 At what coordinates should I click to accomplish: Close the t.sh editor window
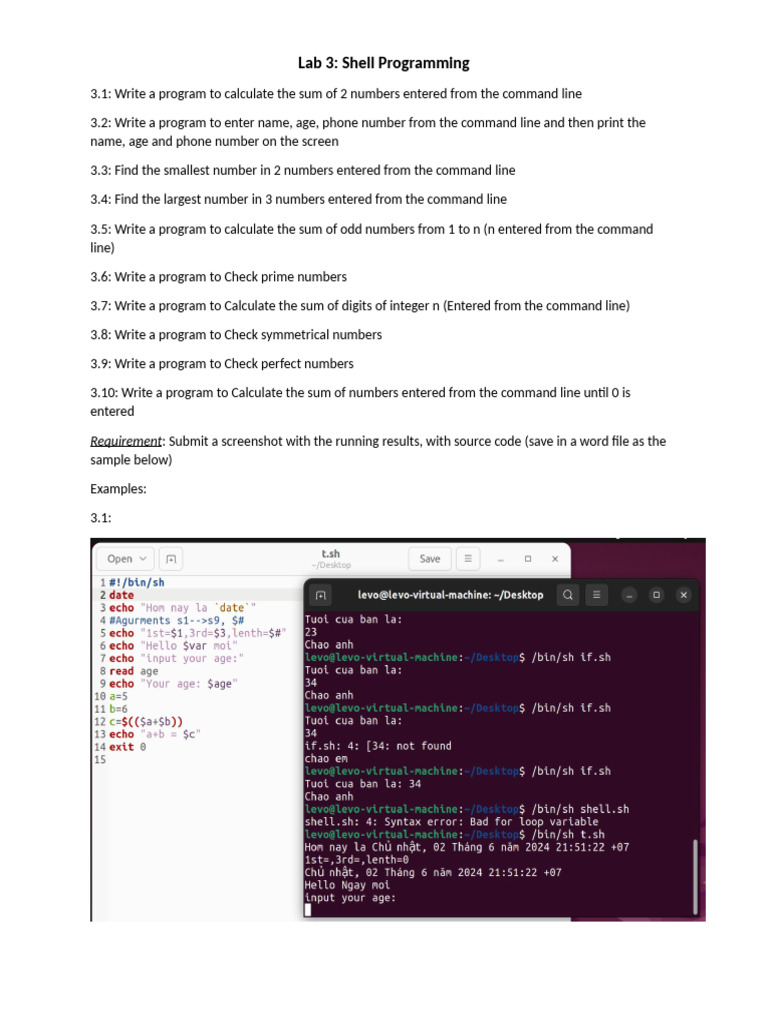(555, 559)
